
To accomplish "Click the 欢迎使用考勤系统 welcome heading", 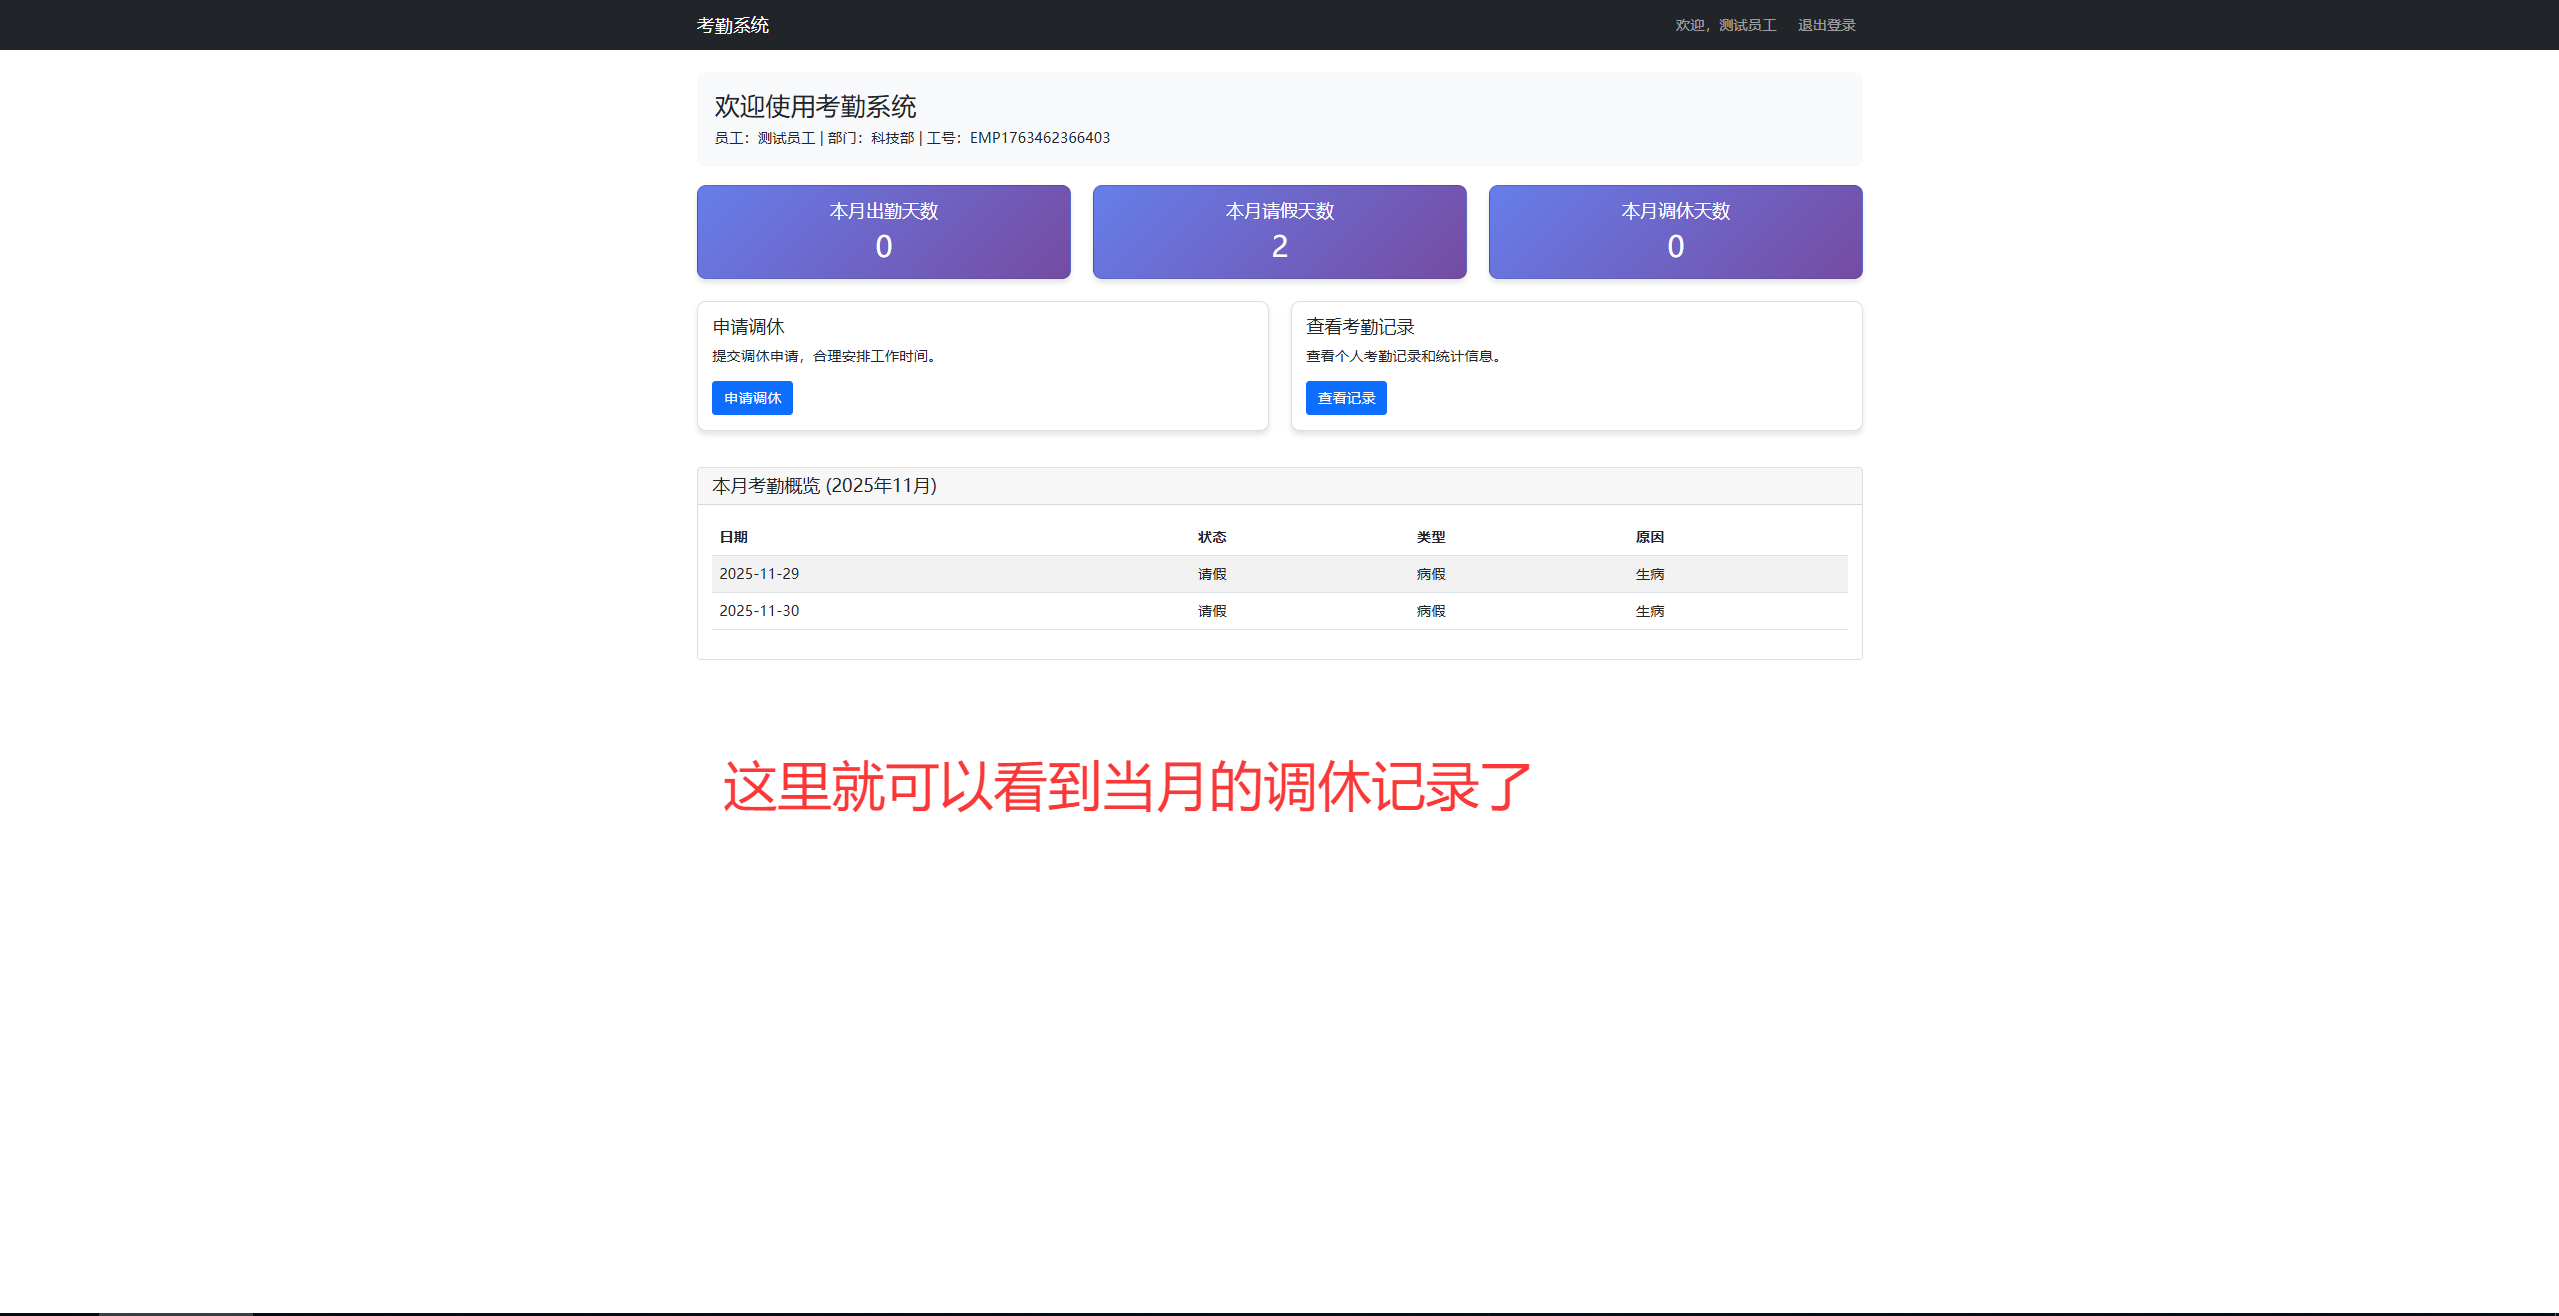I will pos(815,107).
